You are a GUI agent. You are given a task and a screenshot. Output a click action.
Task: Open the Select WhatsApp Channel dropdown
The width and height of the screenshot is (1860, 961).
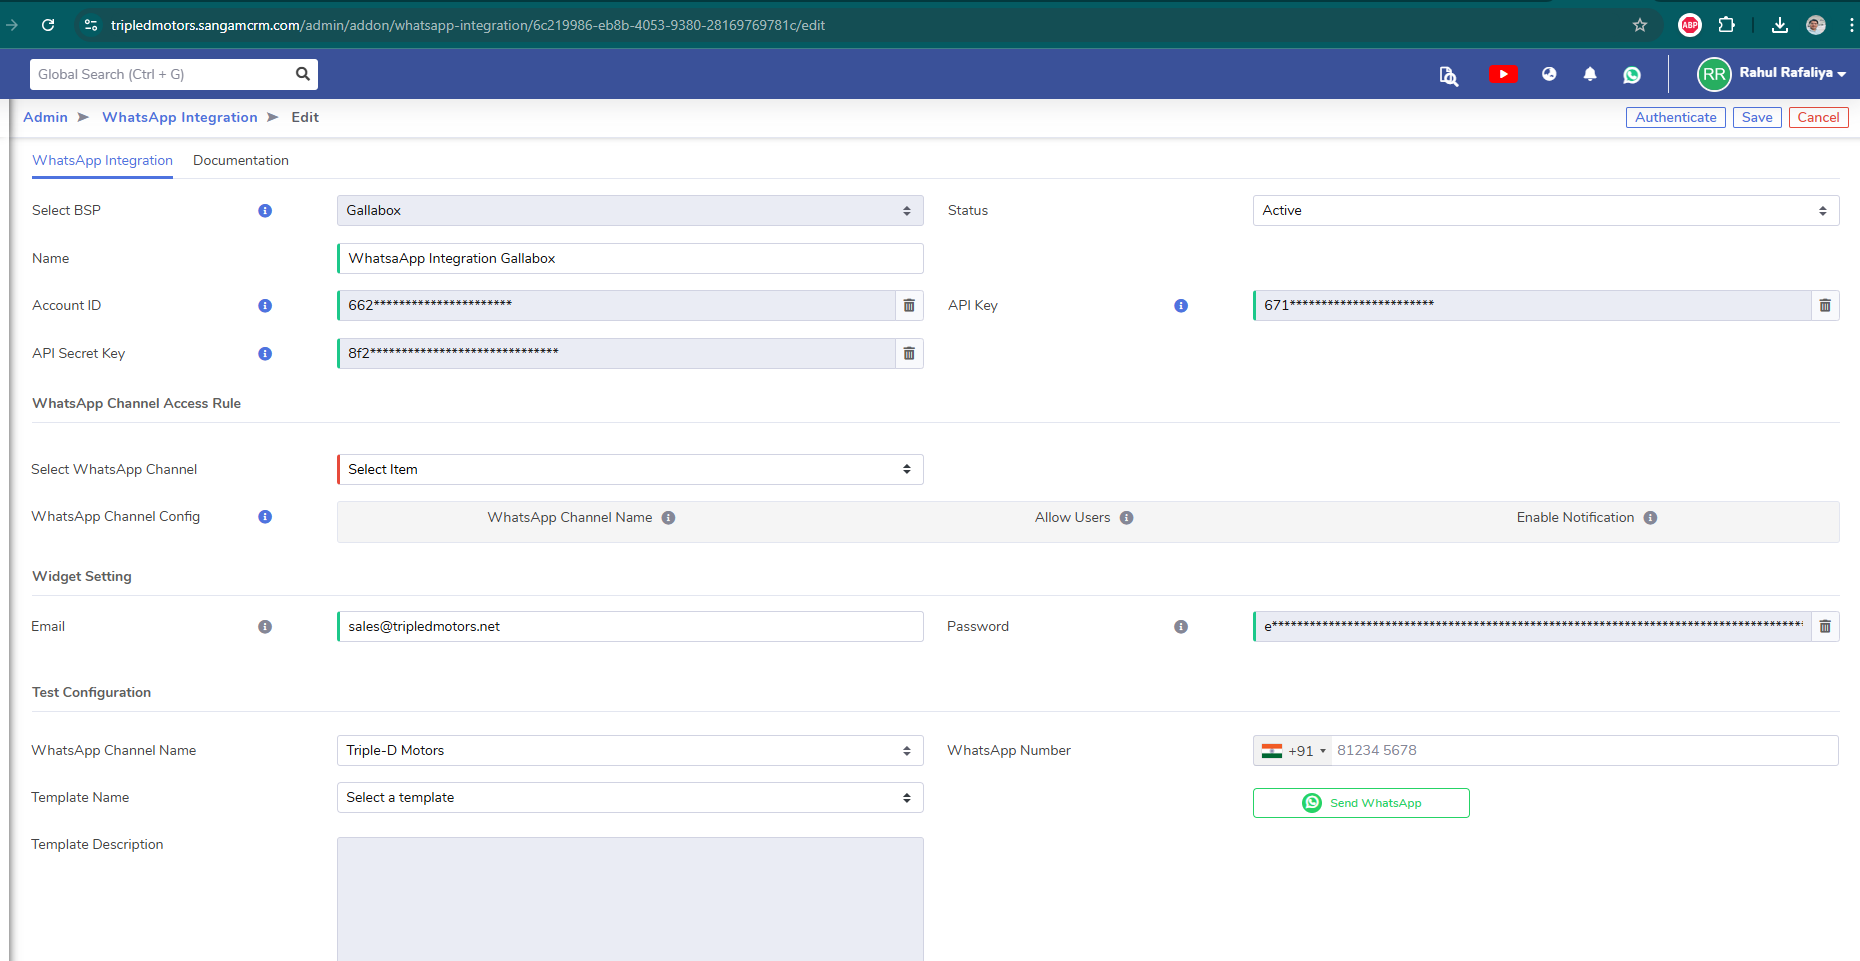pyautogui.click(x=630, y=470)
